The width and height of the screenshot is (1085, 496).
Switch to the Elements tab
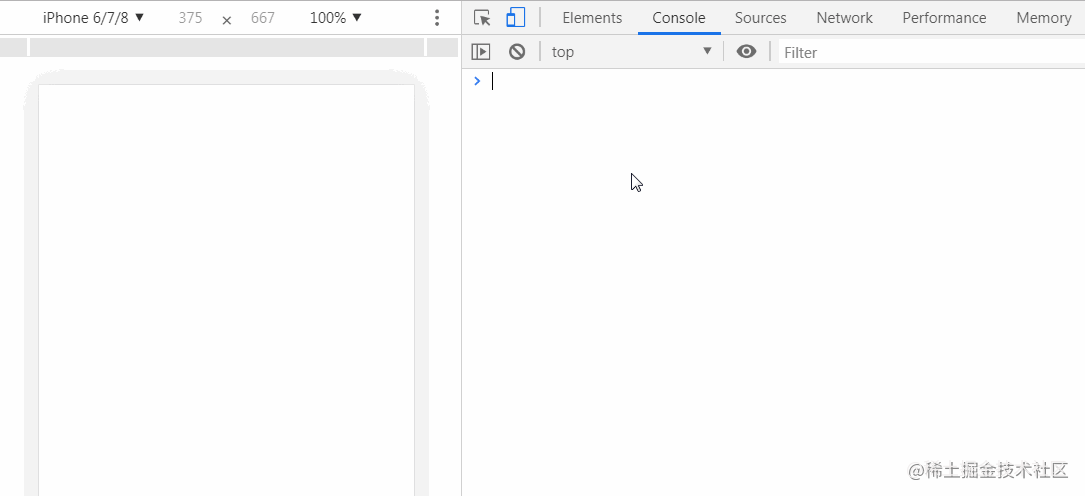[592, 18]
